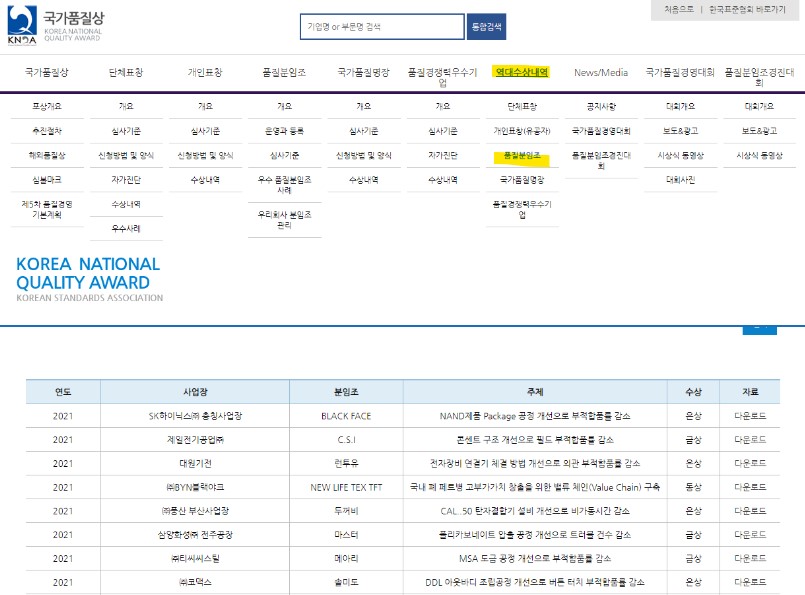Go to 처음으로 link at top
Image resolution: width=805 pixels, height=595 pixels.
(x=678, y=9)
